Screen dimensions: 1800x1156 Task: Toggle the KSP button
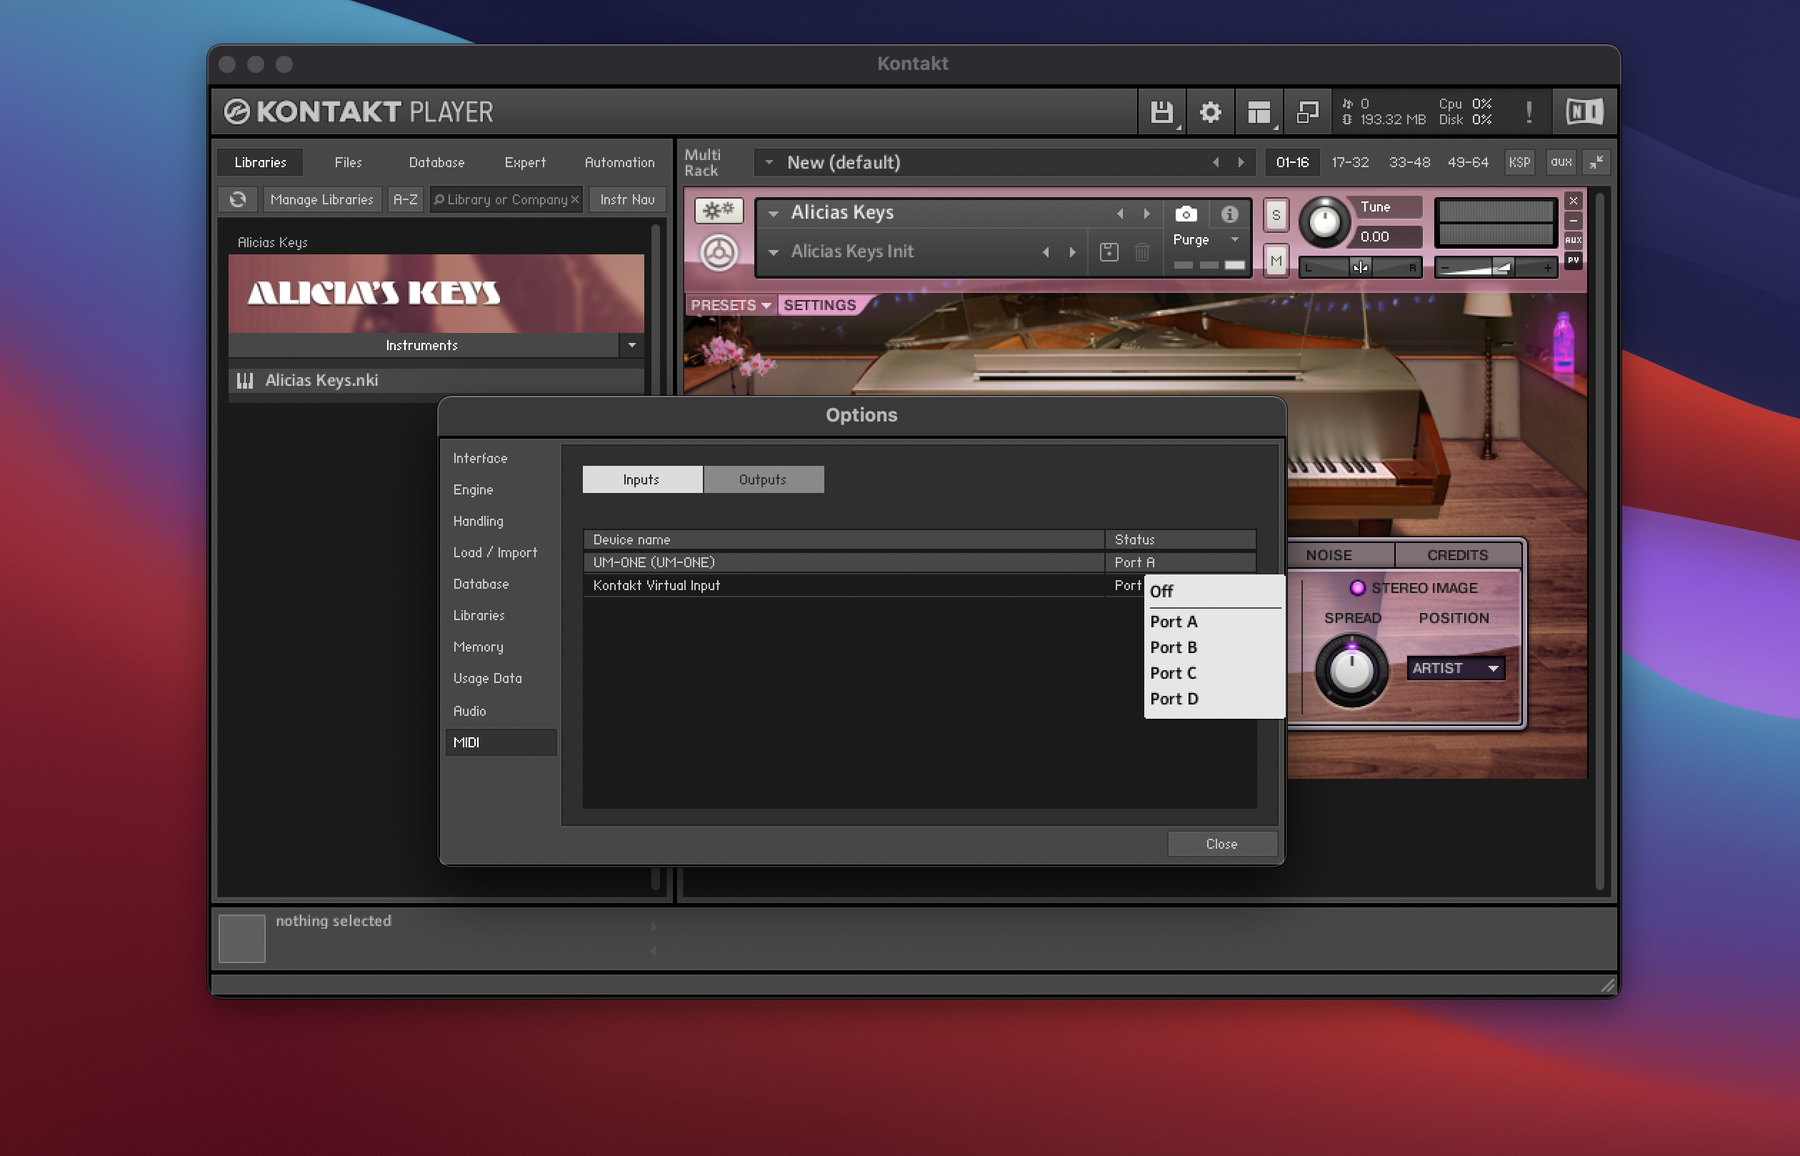1519,162
